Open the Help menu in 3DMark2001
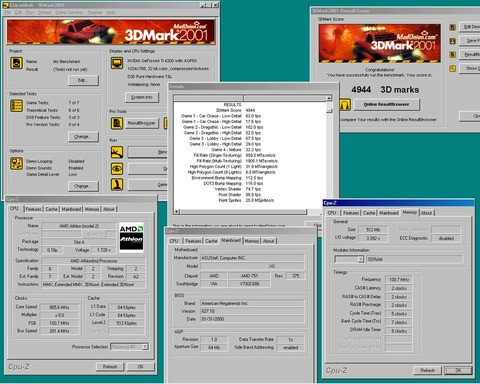480x384 pixels. click(111, 12)
